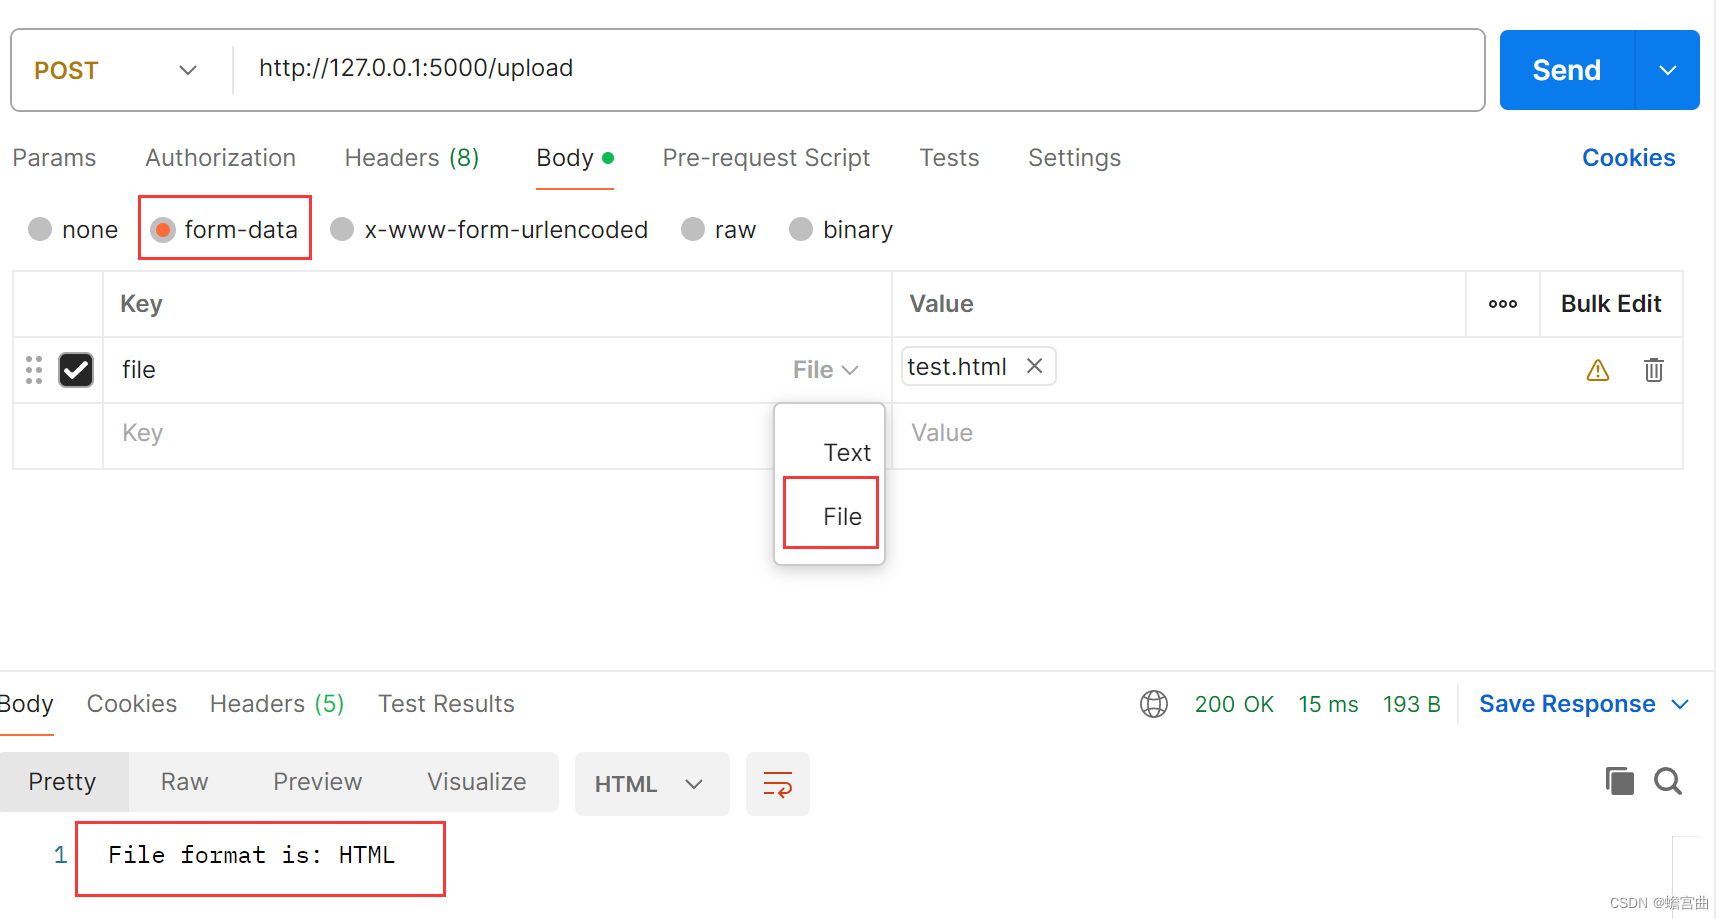
Task: Open the request Body tab
Action: coord(574,158)
